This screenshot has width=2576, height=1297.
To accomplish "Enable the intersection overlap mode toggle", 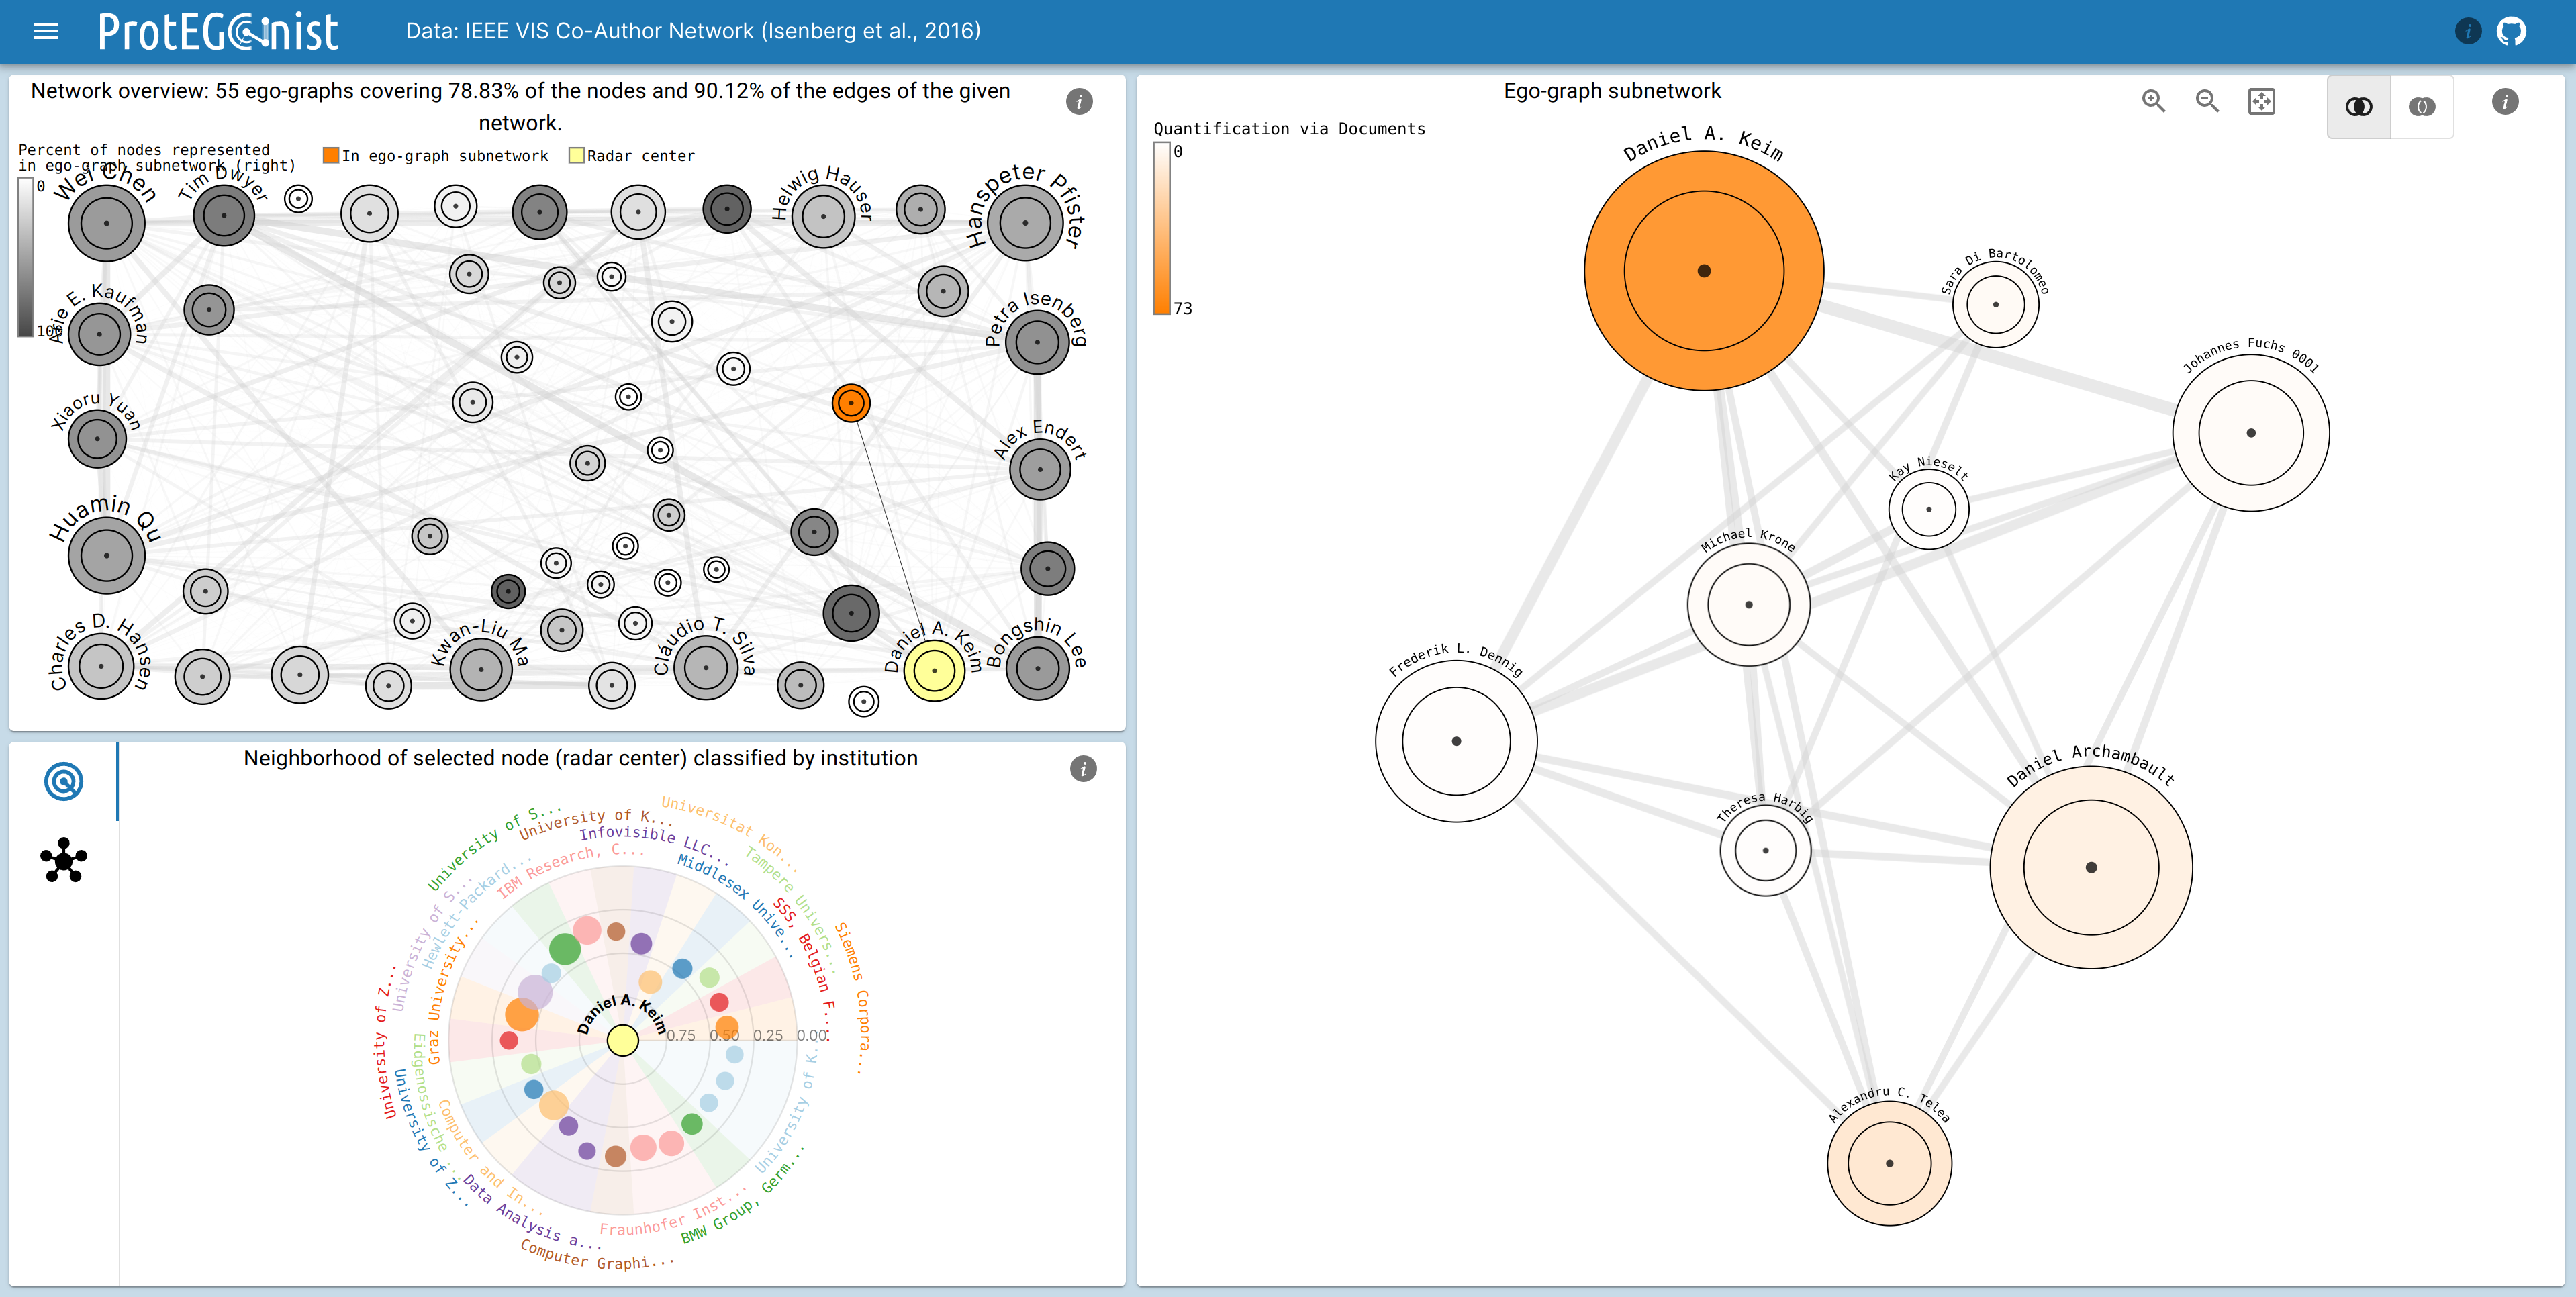I will tap(2359, 107).
